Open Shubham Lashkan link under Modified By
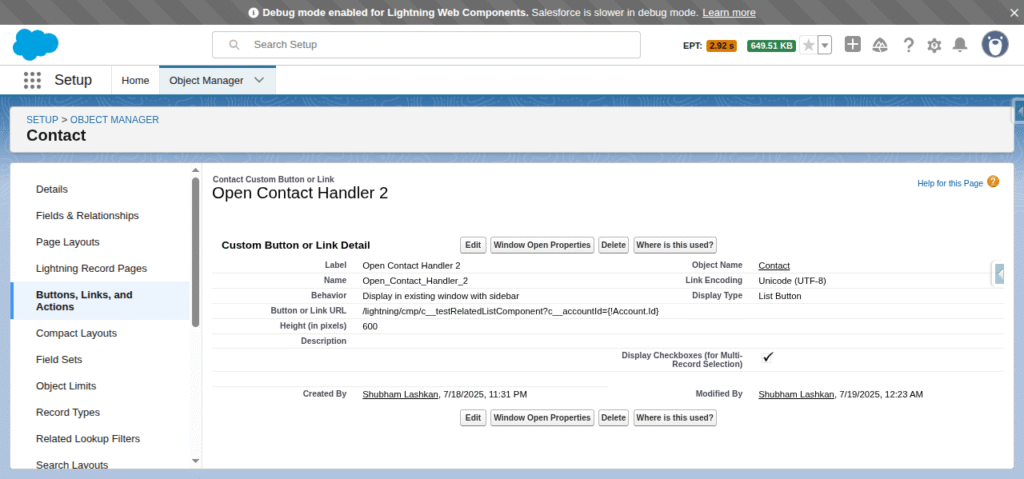1024x479 pixels. click(x=796, y=394)
